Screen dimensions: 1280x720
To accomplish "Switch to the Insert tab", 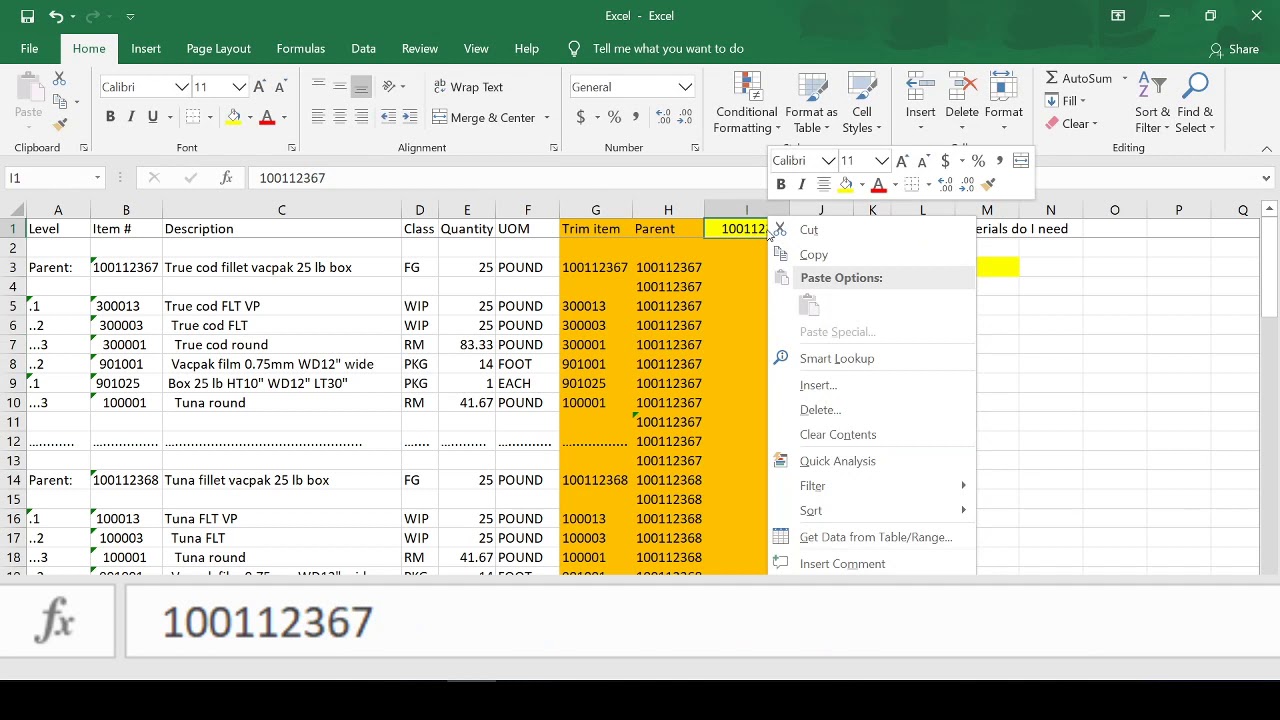I will tap(146, 48).
